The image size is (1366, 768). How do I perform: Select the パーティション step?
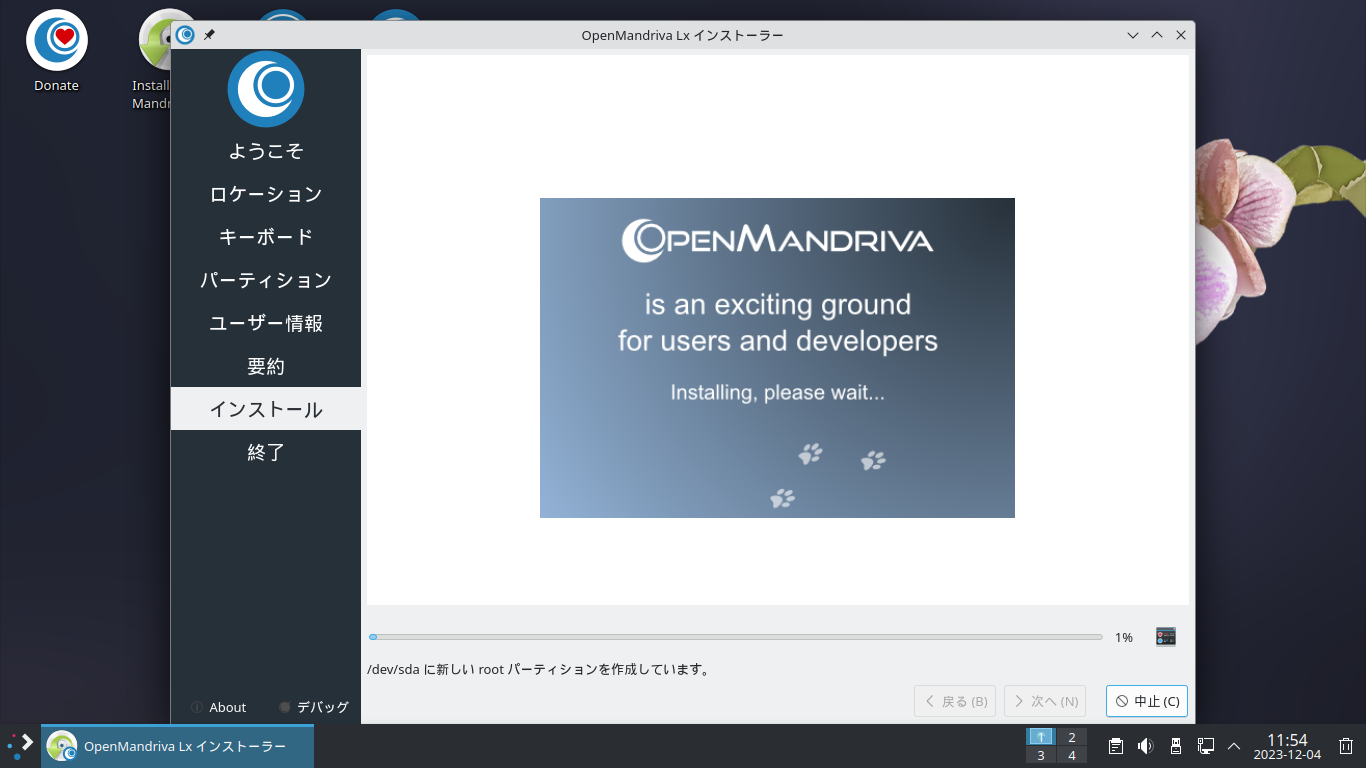[x=266, y=280]
